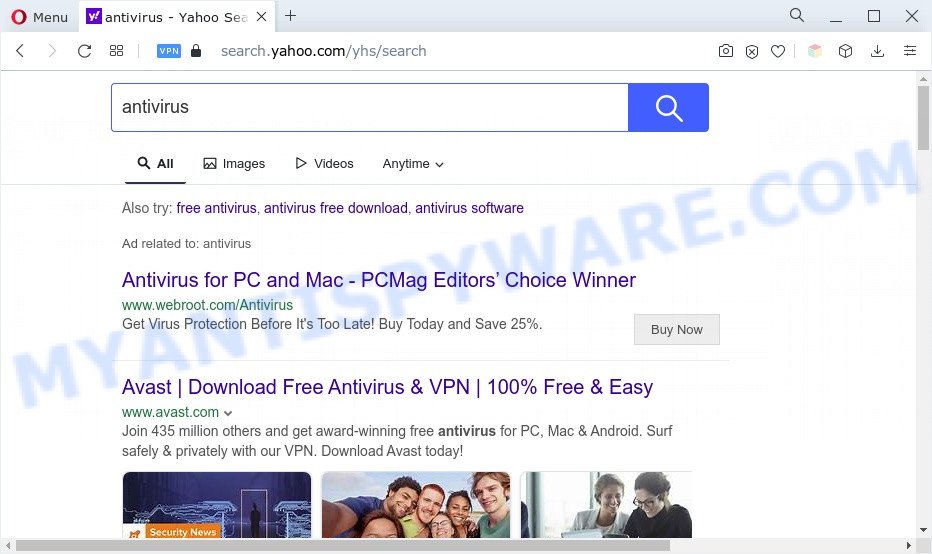
Task: Open Speed Dial start page grid
Action: click(x=116, y=51)
